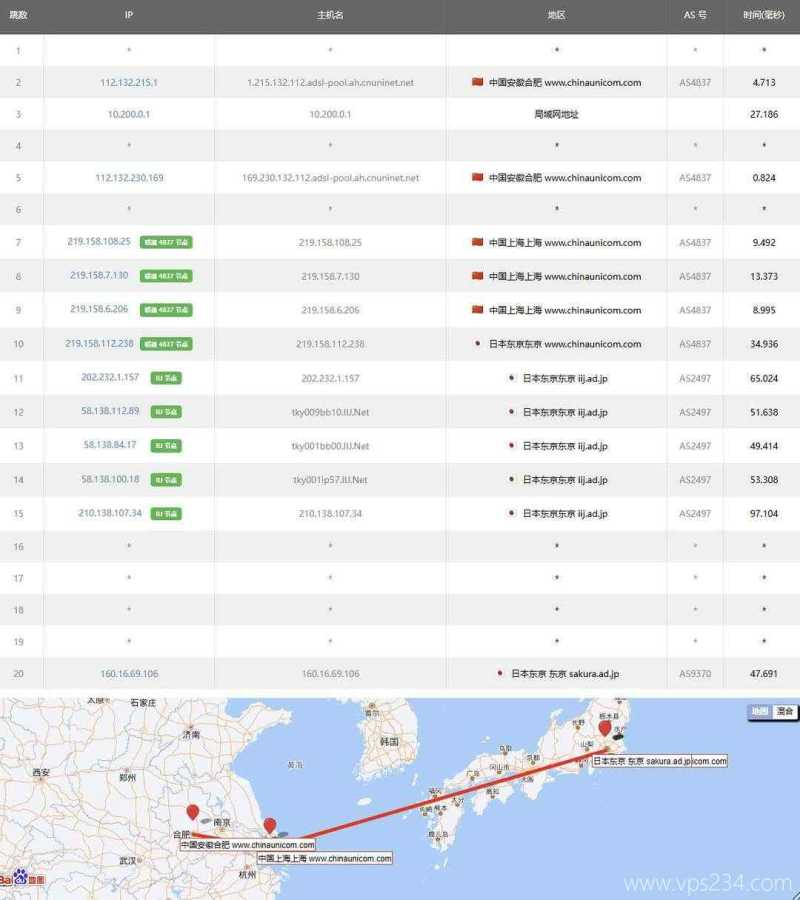Click the green IIJ badge beside 210.138.107.34

(x=166, y=514)
